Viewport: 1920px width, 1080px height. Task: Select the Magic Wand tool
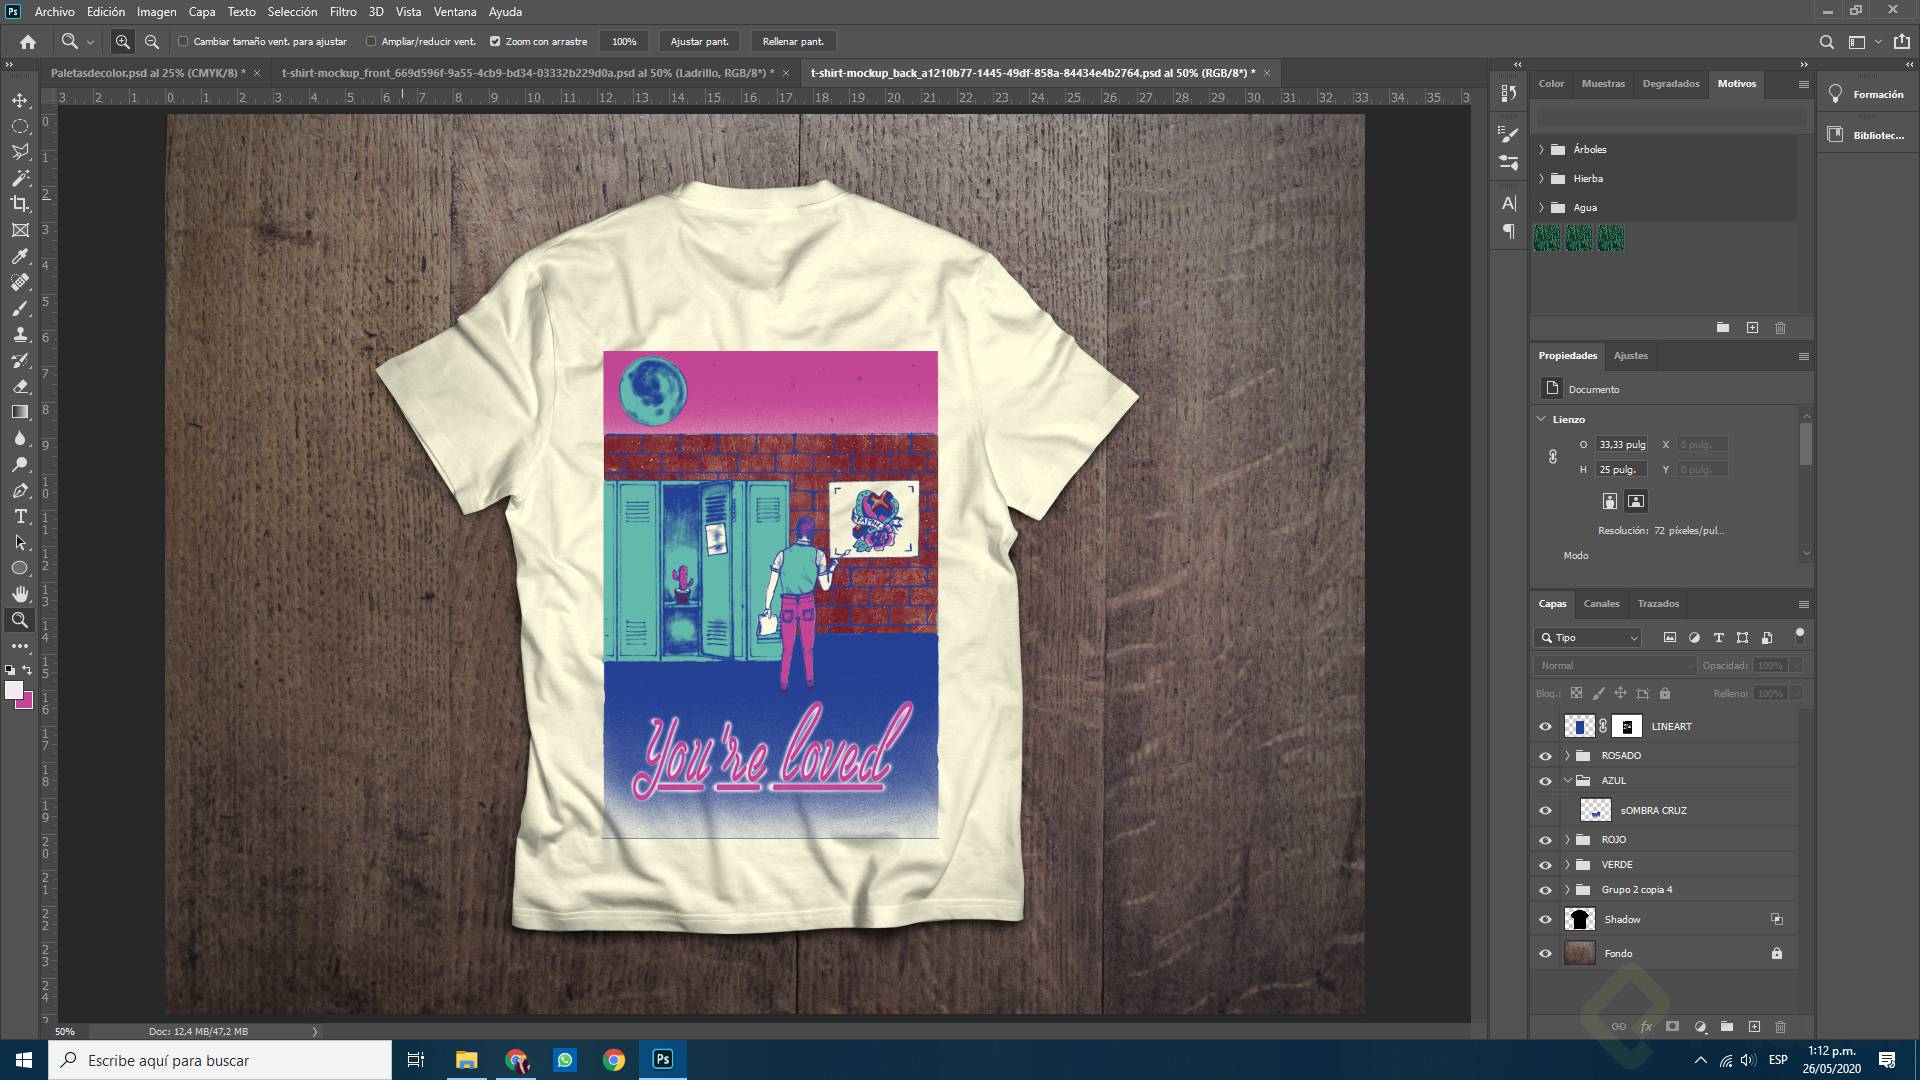click(x=20, y=178)
